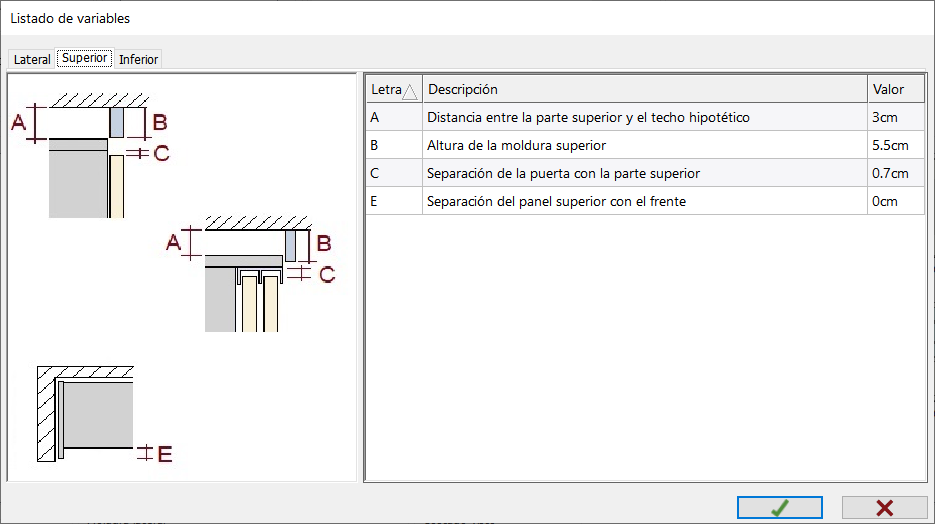Viewport: 935px width, 524px height.
Task: Select row B Altura de la moldura superior
Action: (645, 145)
